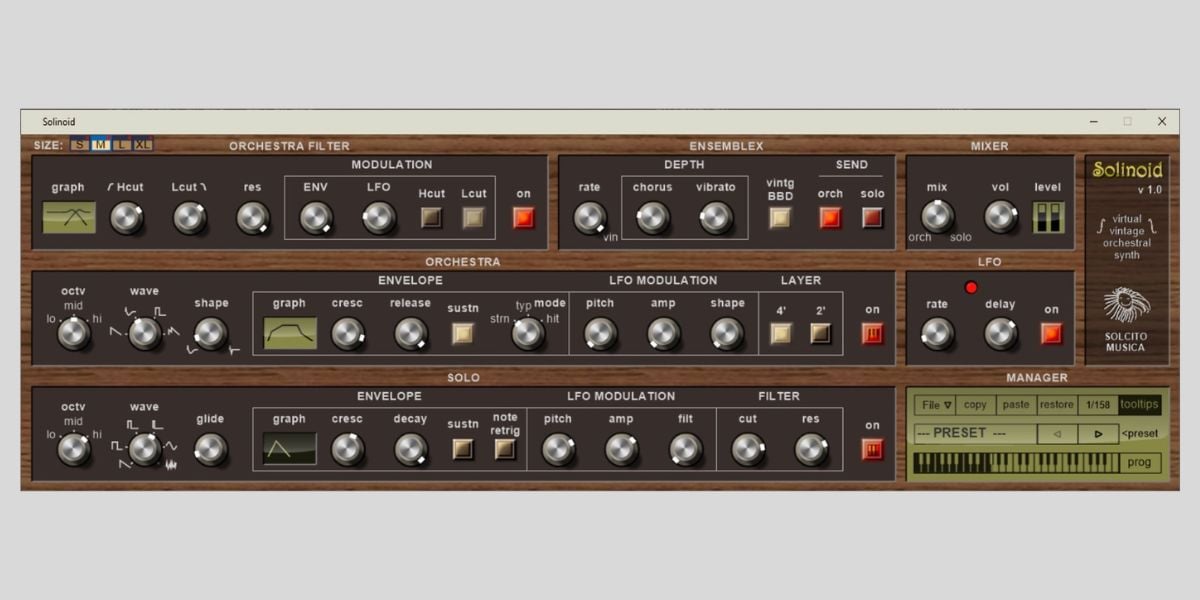Viewport: 1200px width, 600px height.
Task: Click the Solo glide knob
Action: pos(210,449)
